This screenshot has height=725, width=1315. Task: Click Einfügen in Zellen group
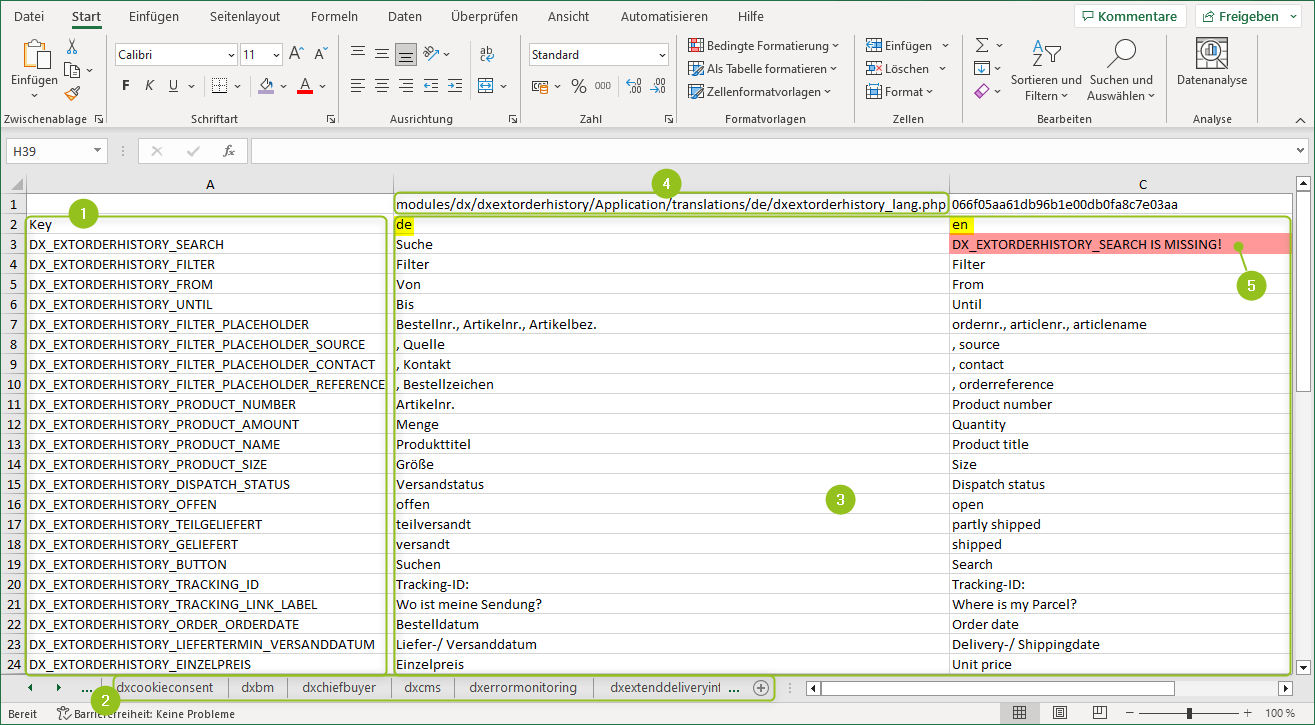906,46
